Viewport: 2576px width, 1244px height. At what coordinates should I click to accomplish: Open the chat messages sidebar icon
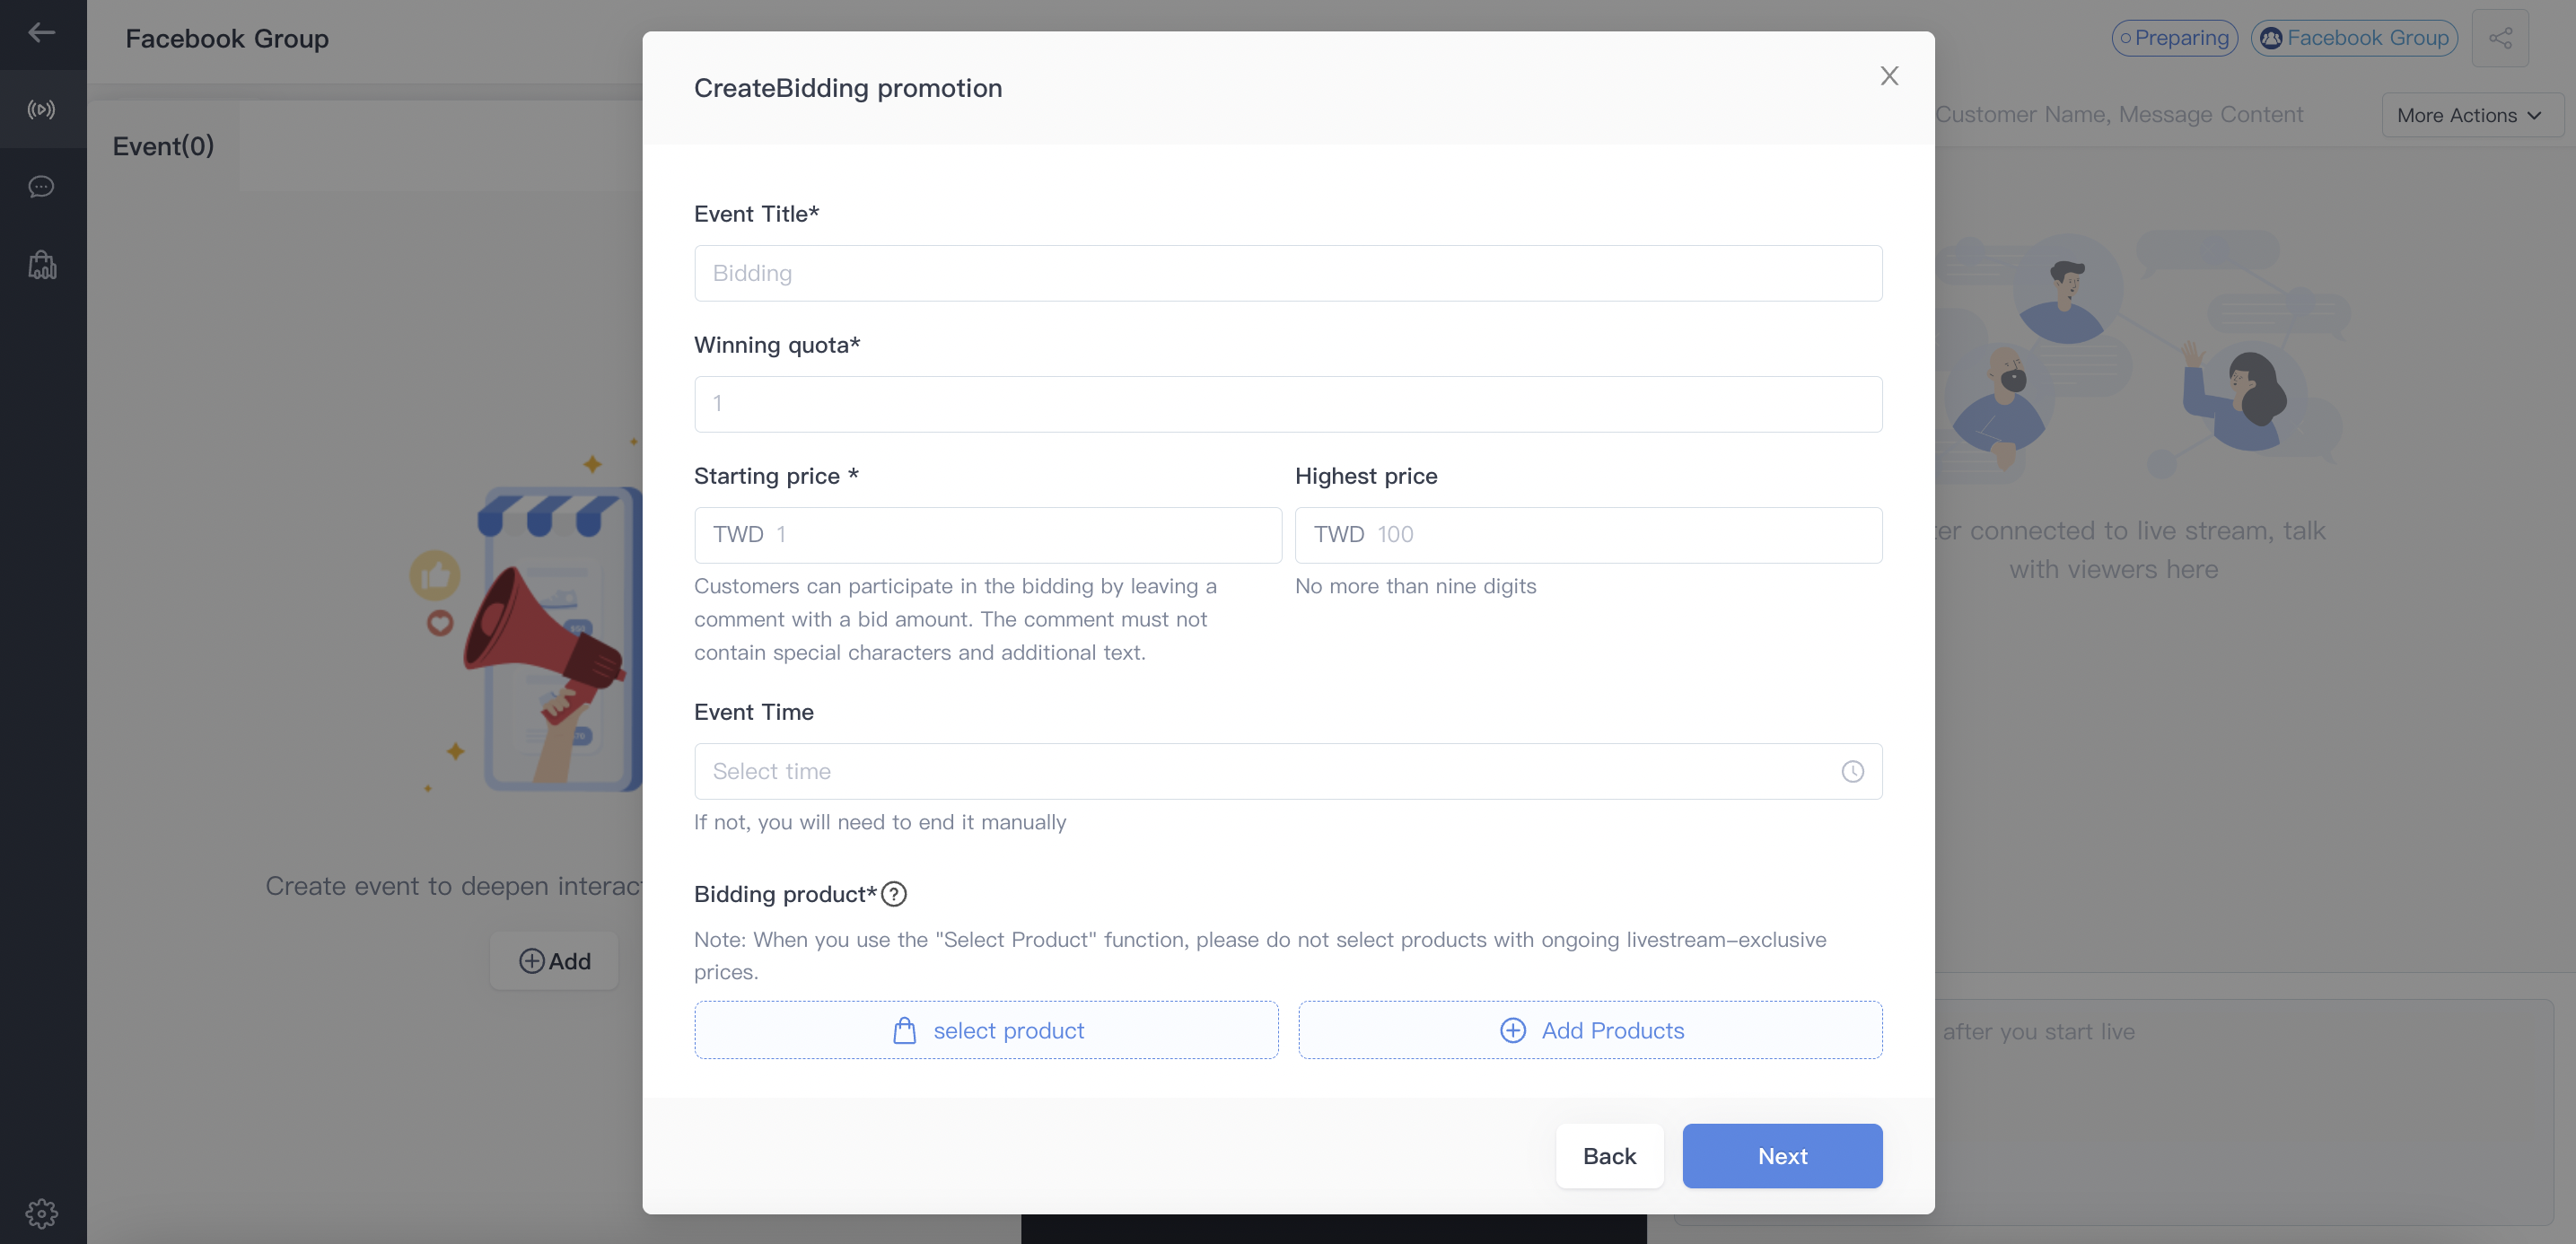click(41, 187)
